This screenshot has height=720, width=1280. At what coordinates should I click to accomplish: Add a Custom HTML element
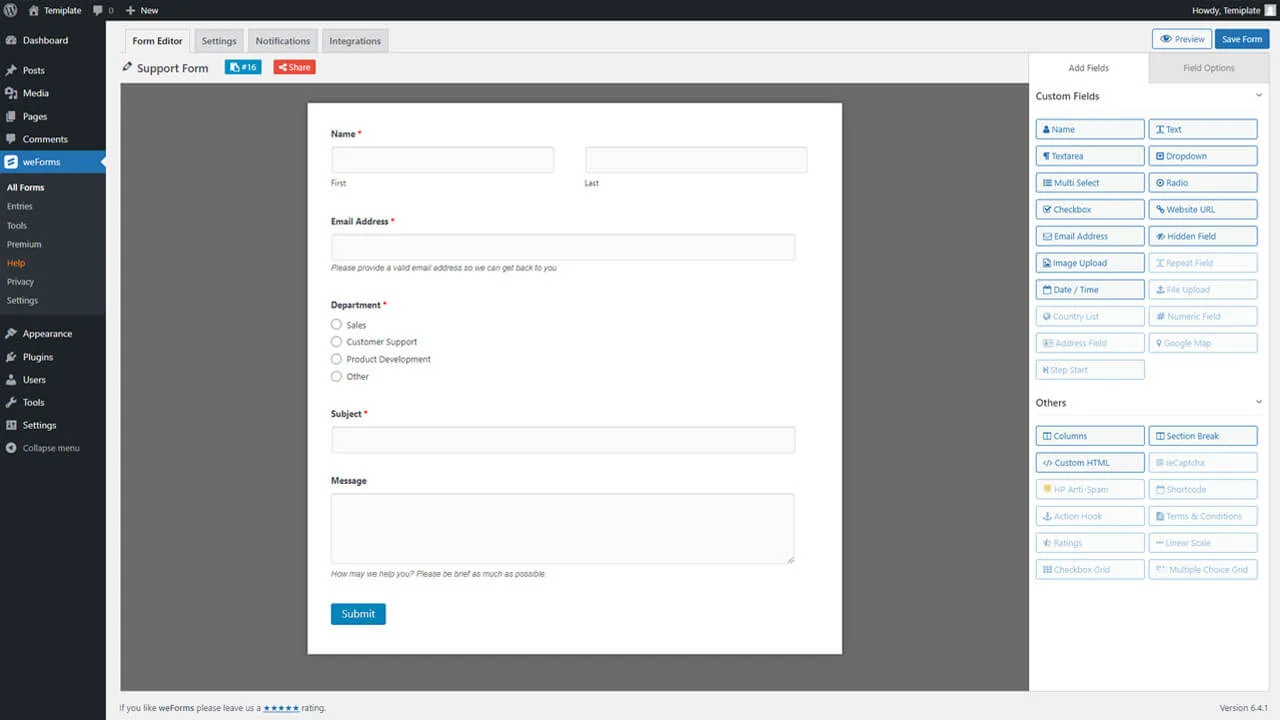click(1090, 463)
